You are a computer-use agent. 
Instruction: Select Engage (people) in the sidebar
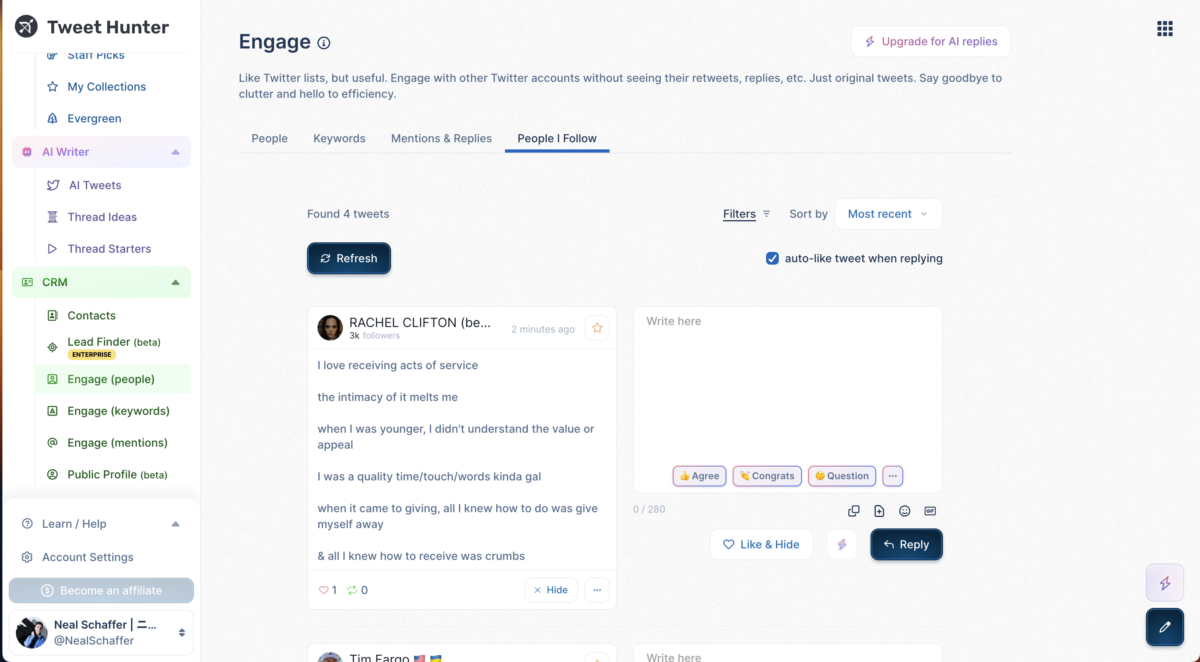click(114, 379)
